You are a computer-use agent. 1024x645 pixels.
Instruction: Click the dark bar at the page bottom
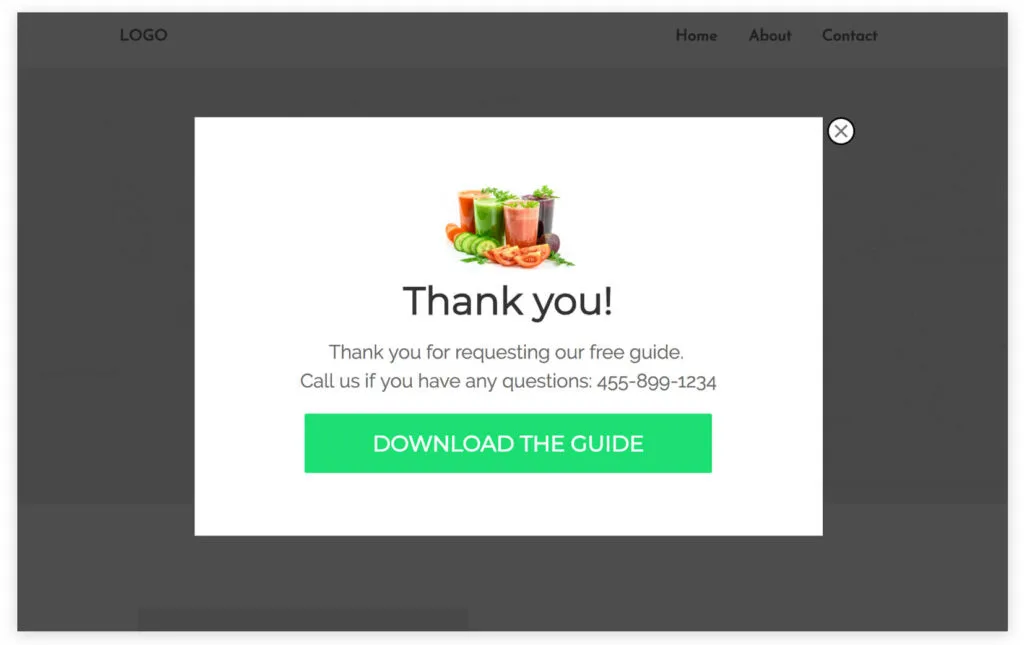point(303,620)
